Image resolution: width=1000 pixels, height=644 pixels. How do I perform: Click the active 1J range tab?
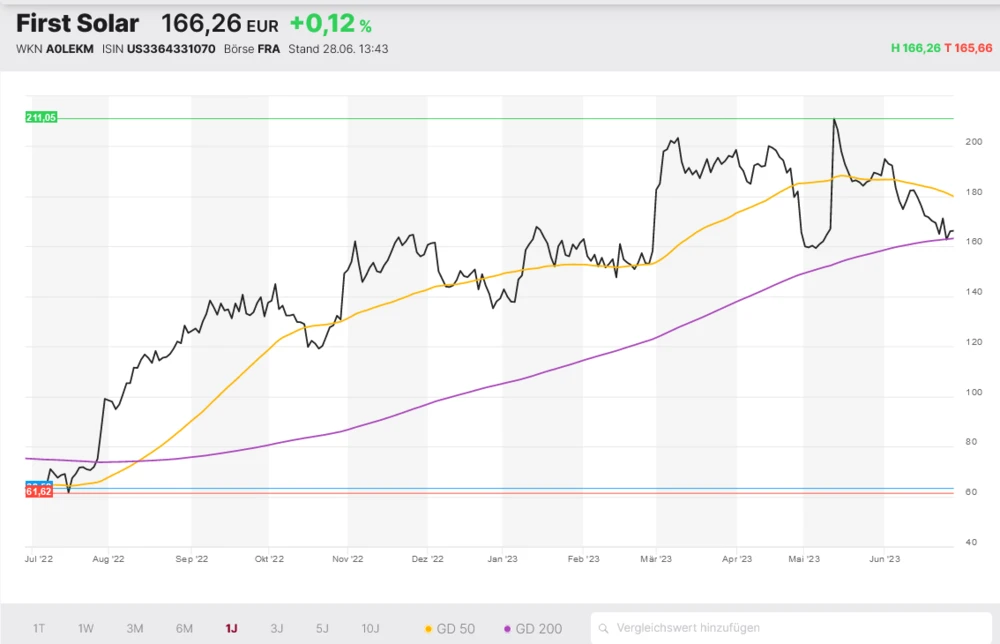pos(231,628)
